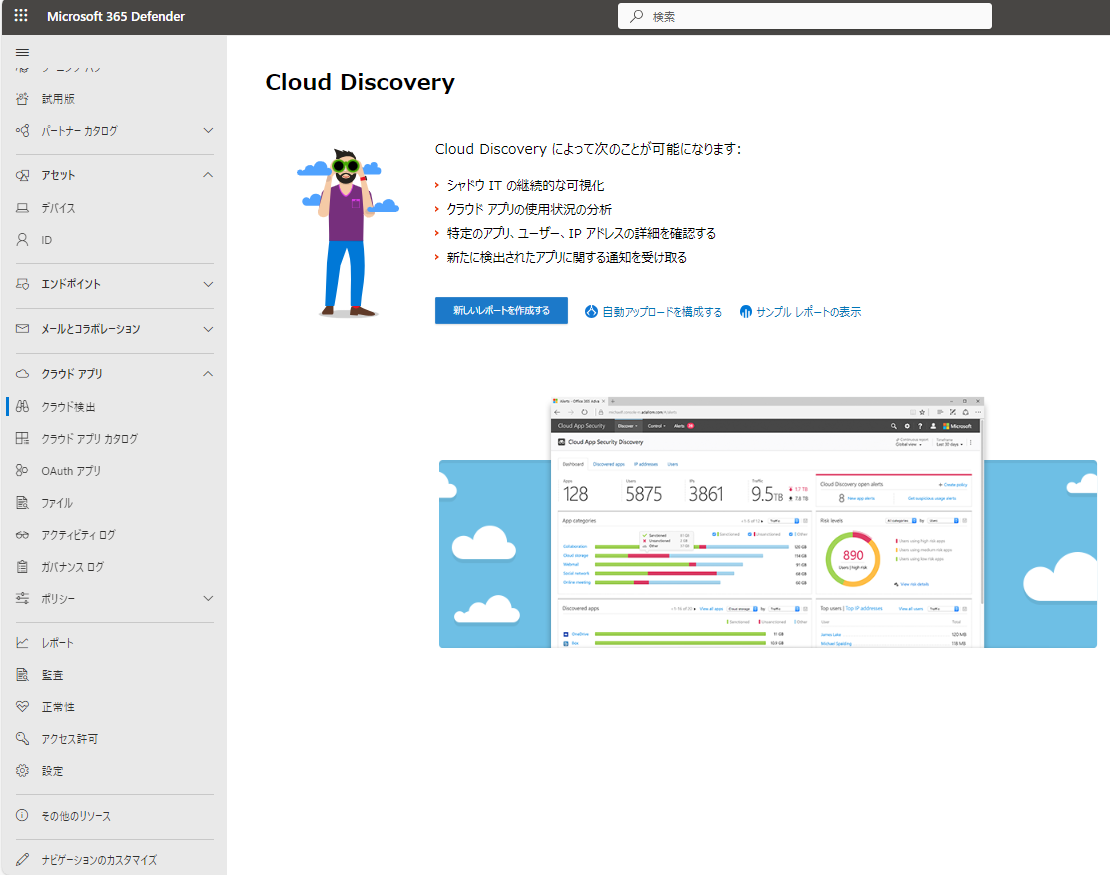Open the ファイル icon
This screenshot has height=875, width=1110.
[x=23, y=503]
